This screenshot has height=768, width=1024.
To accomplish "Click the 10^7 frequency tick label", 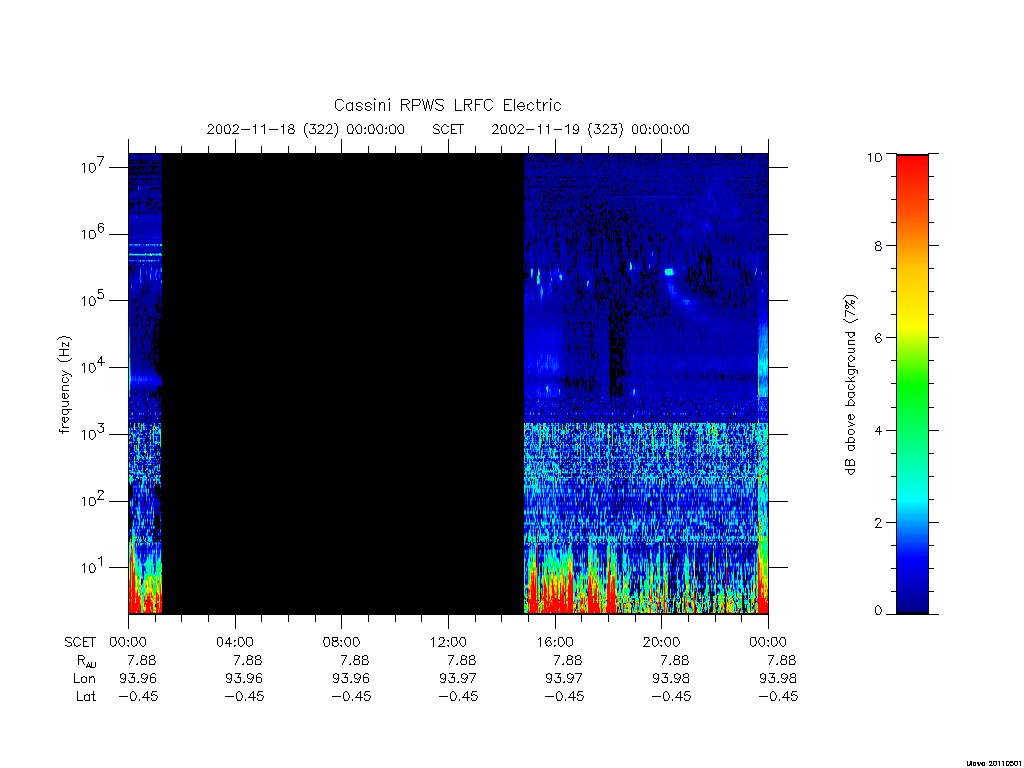I will (93, 166).
